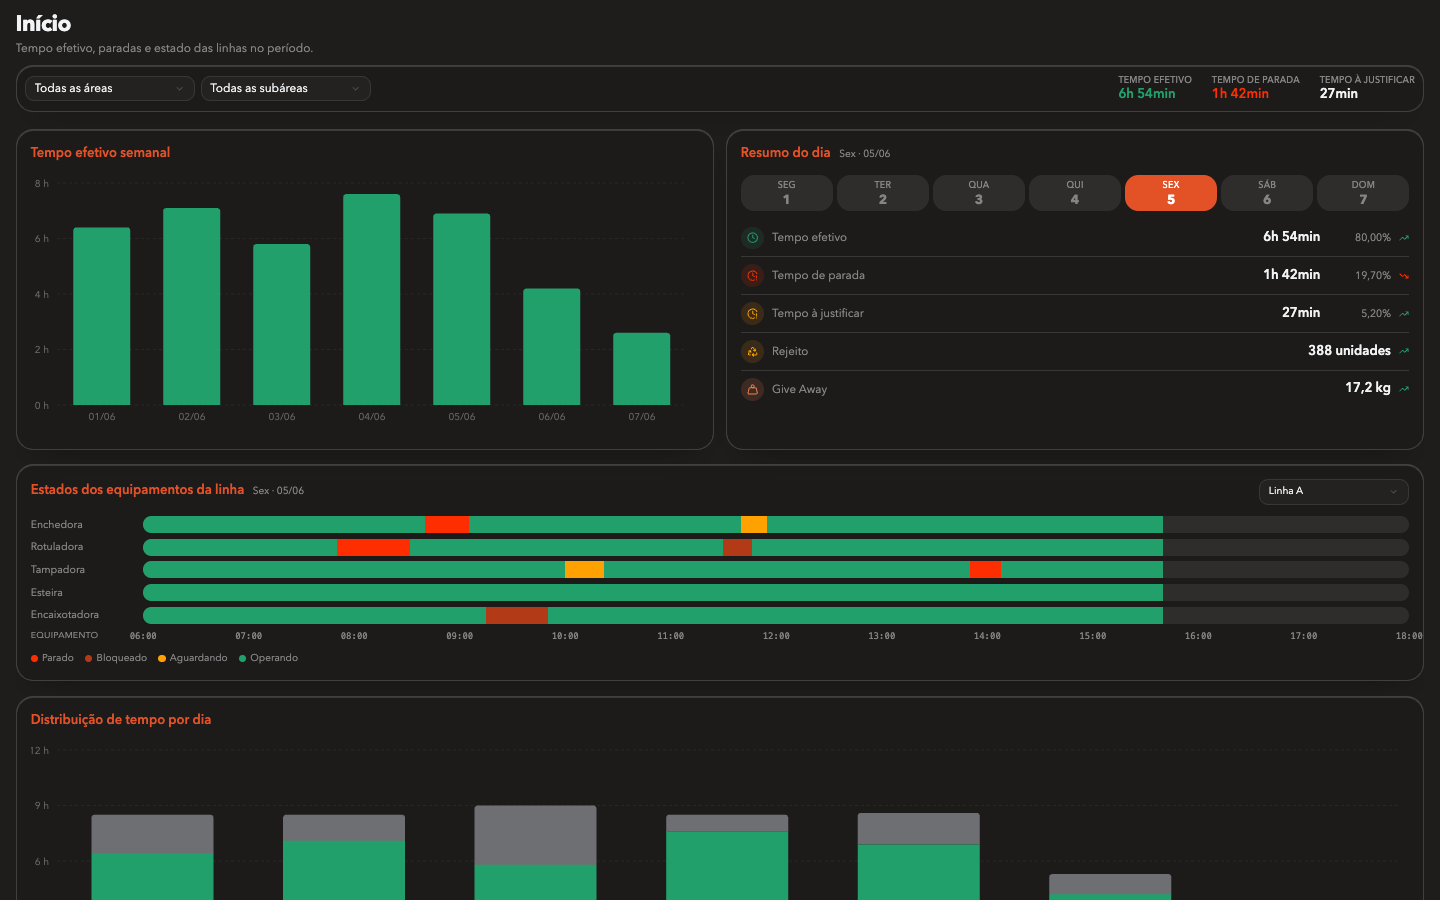Click the orange Aguardando segment on Tampadora timeline
Viewport: 1440px width, 900px height.
[x=584, y=570]
